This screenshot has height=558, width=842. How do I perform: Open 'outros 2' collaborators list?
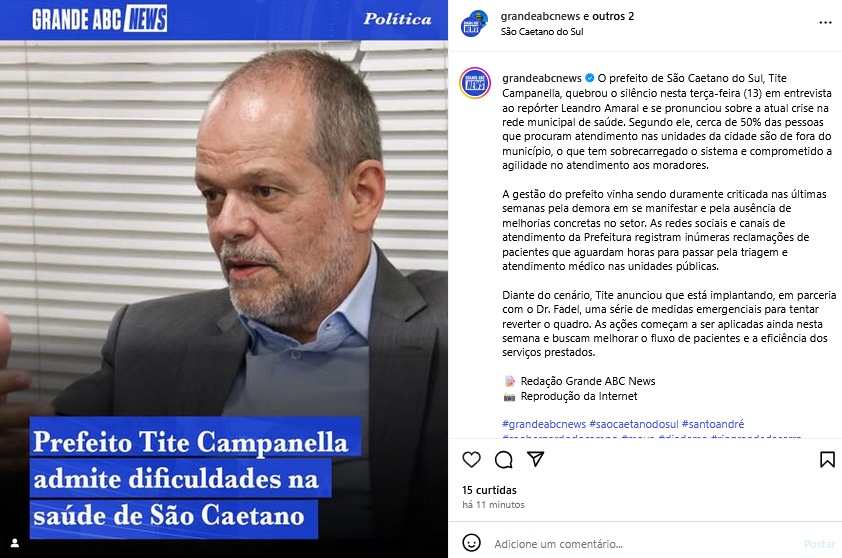(x=614, y=16)
